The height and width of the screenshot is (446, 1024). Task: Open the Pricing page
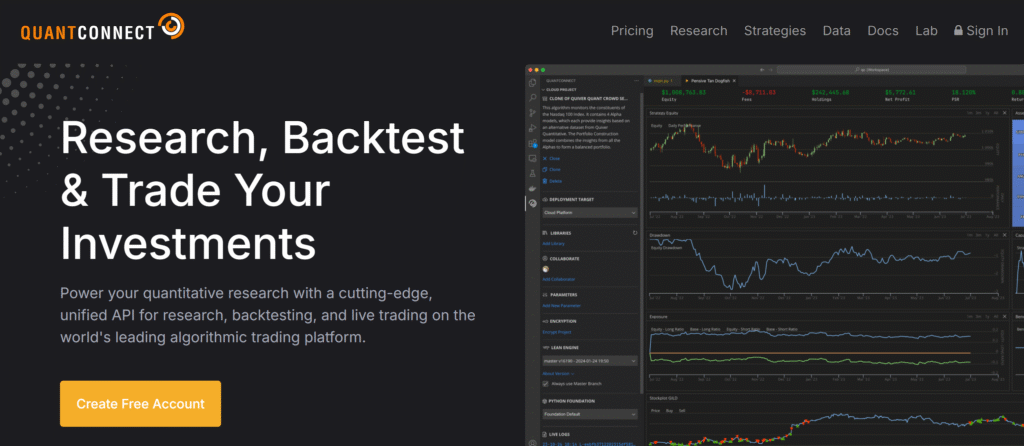[x=632, y=31]
